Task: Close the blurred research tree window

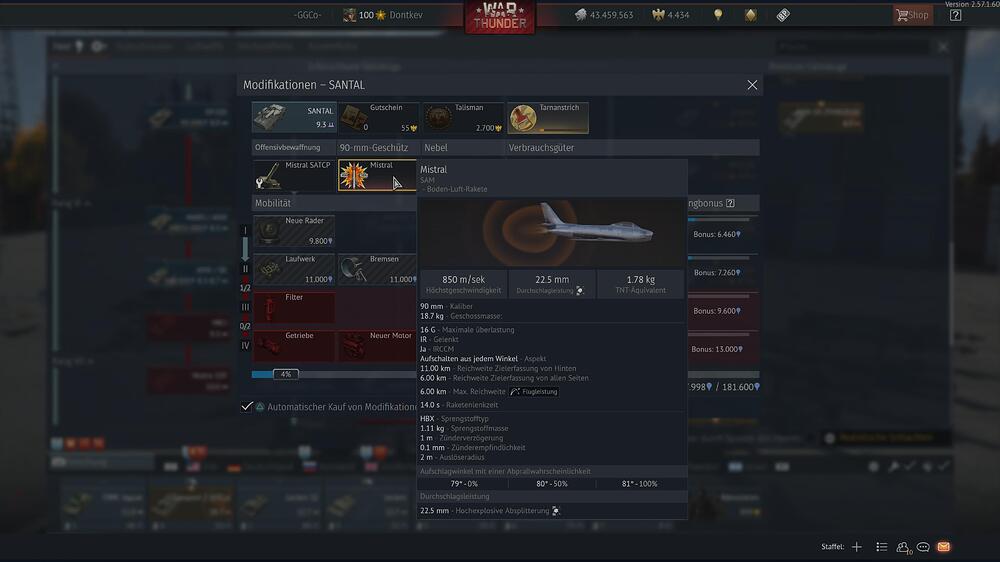Action: point(943,47)
